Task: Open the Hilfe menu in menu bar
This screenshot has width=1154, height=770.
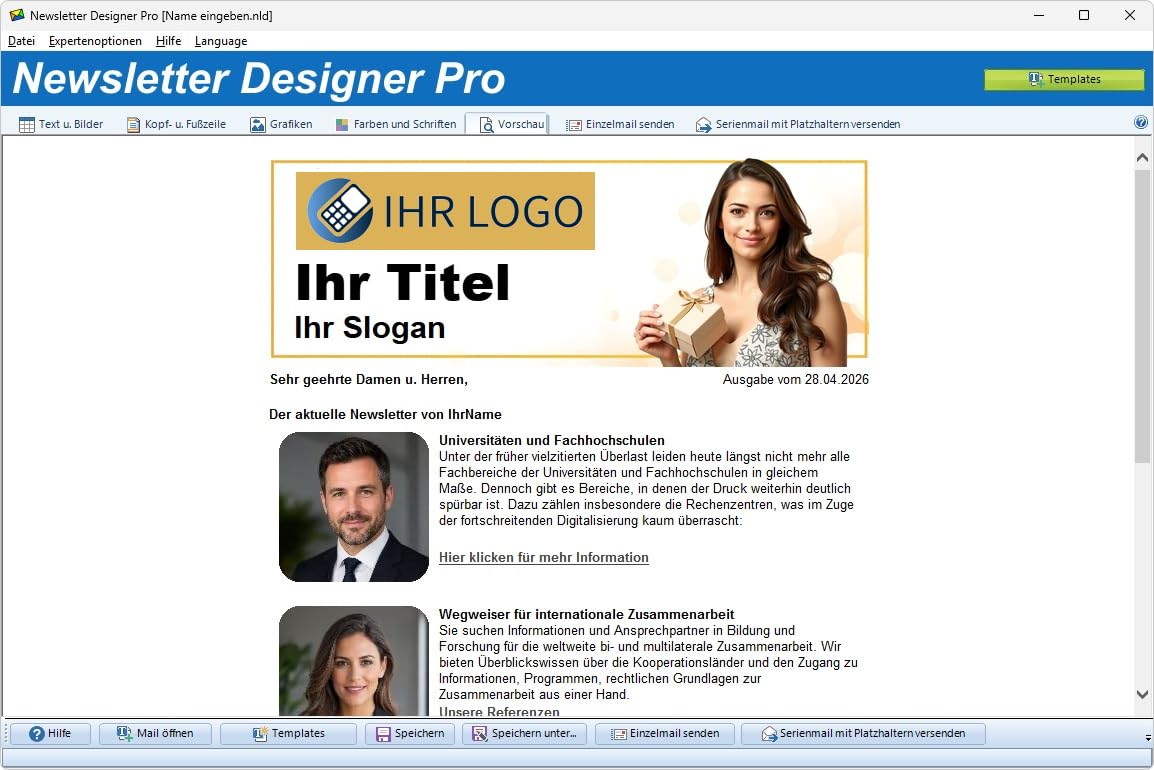Action: point(169,41)
